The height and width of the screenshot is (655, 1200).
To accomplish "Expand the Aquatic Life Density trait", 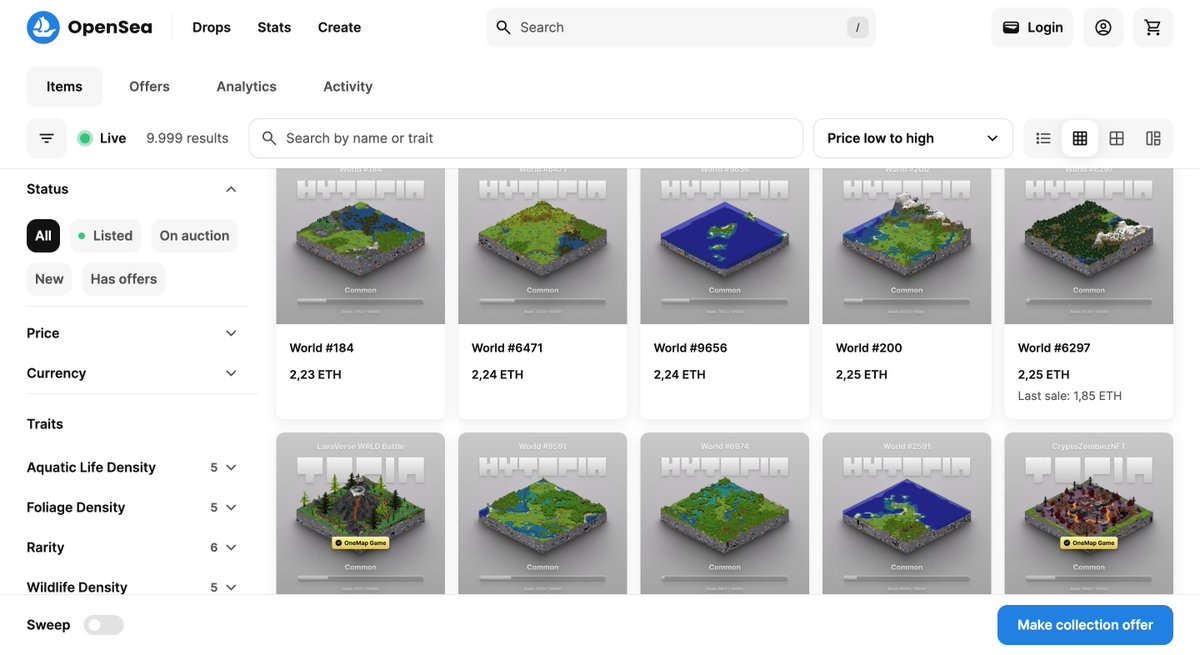I will (133, 467).
